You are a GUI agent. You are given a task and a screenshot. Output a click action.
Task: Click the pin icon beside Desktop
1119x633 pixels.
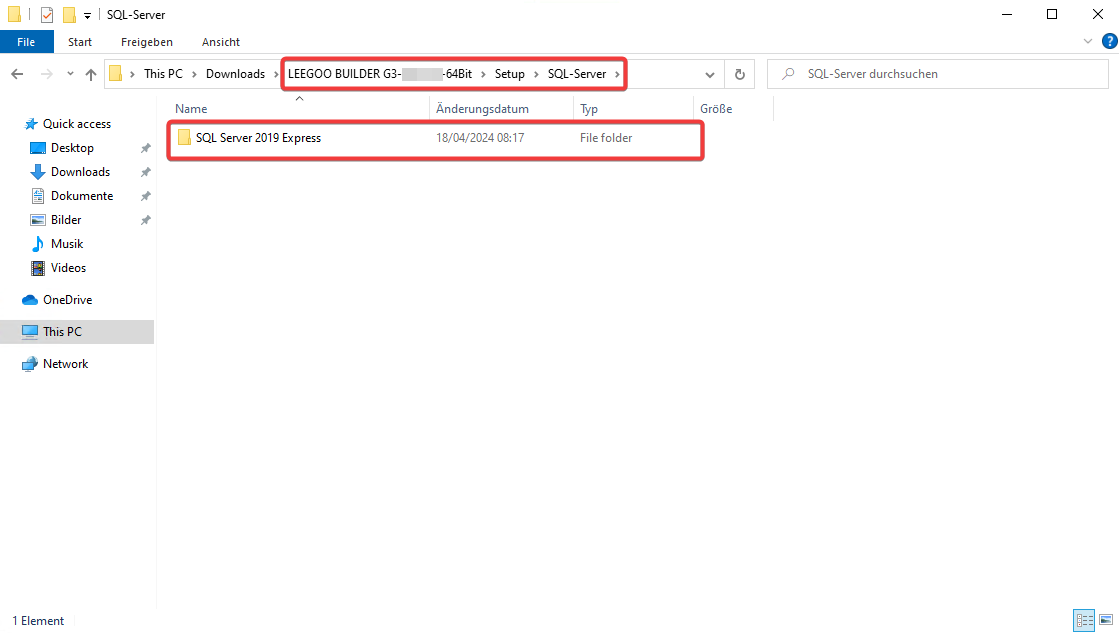pyautogui.click(x=146, y=148)
